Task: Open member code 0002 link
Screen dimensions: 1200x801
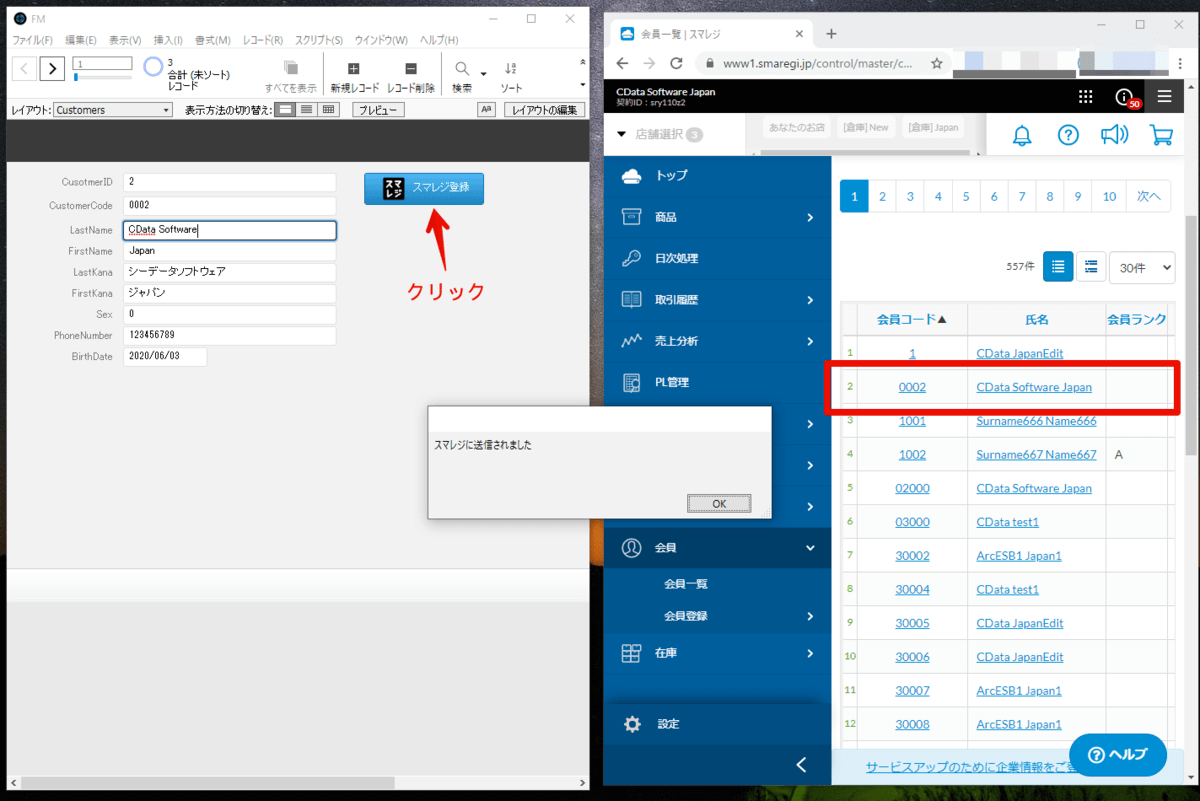Action: tap(912, 387)
